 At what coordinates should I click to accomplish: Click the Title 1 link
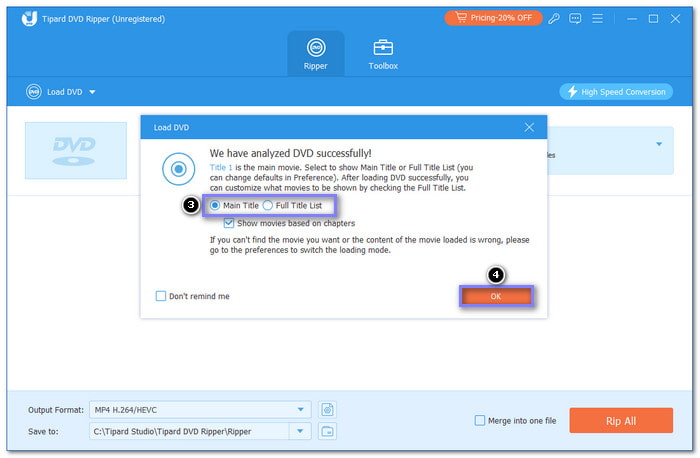[x=221, y=167]
